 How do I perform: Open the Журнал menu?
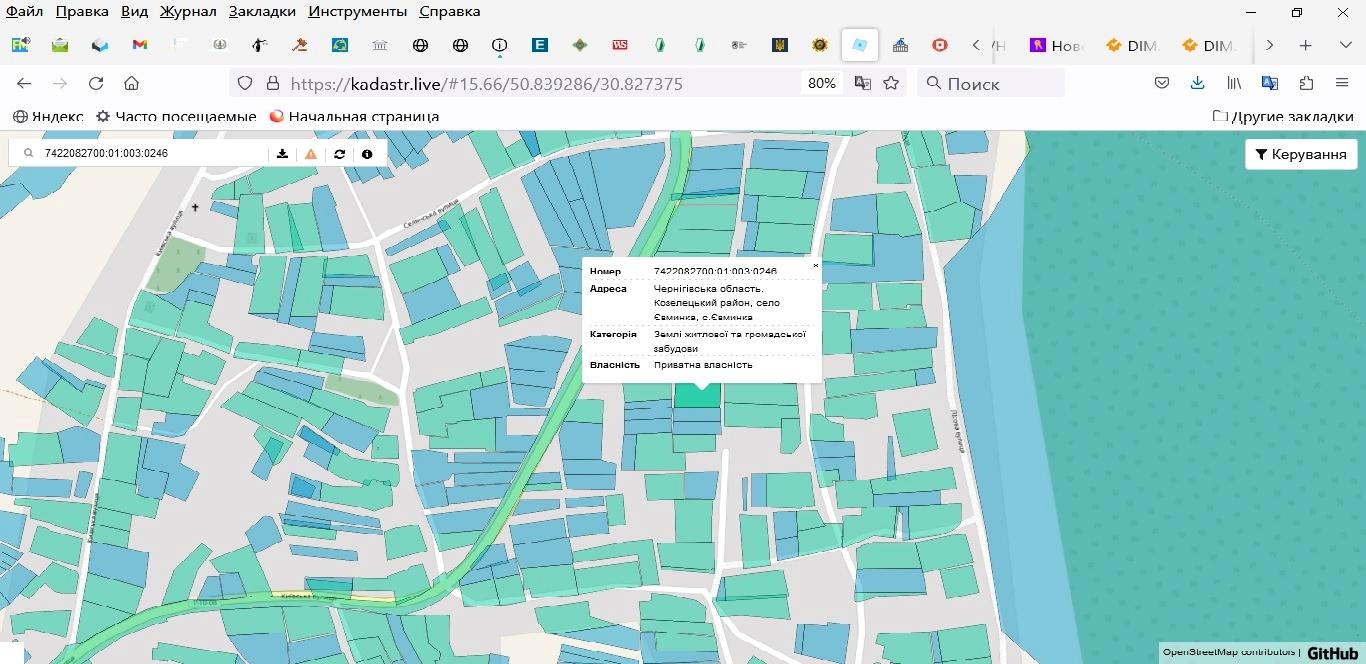188,12
